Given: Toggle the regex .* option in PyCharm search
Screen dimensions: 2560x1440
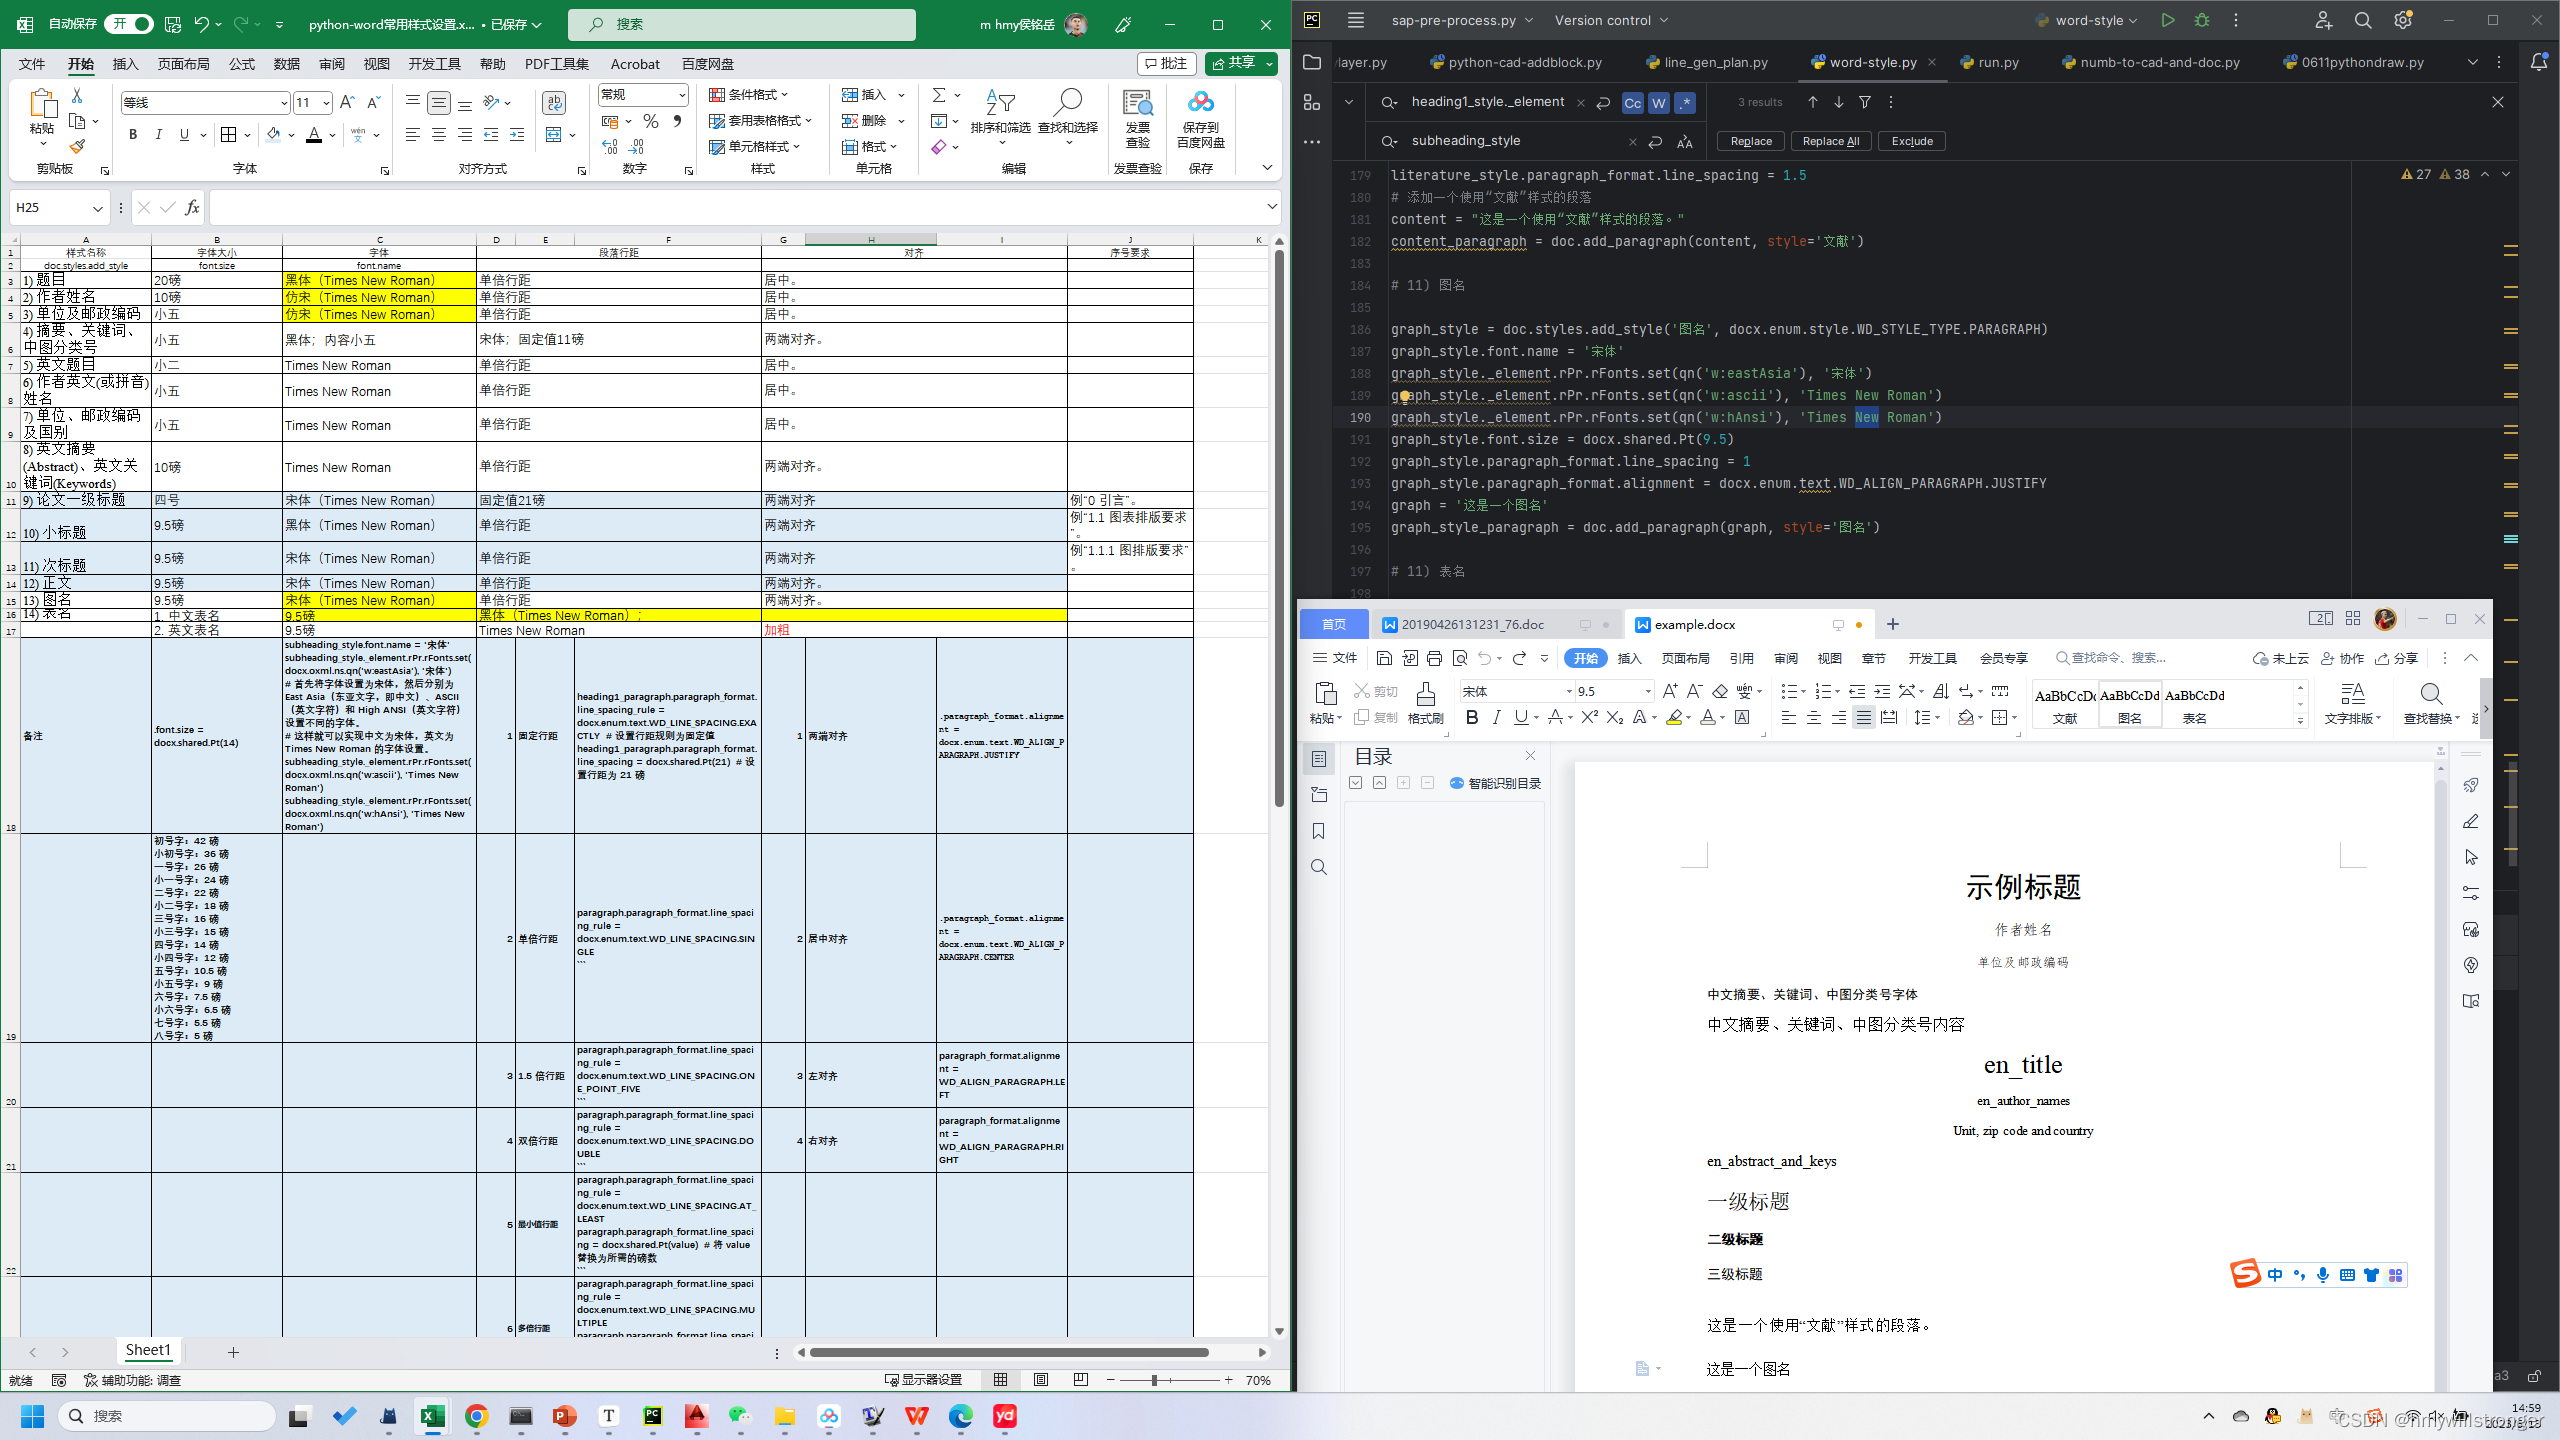Looking at the screenshot, I should [x=1684, y=103].
